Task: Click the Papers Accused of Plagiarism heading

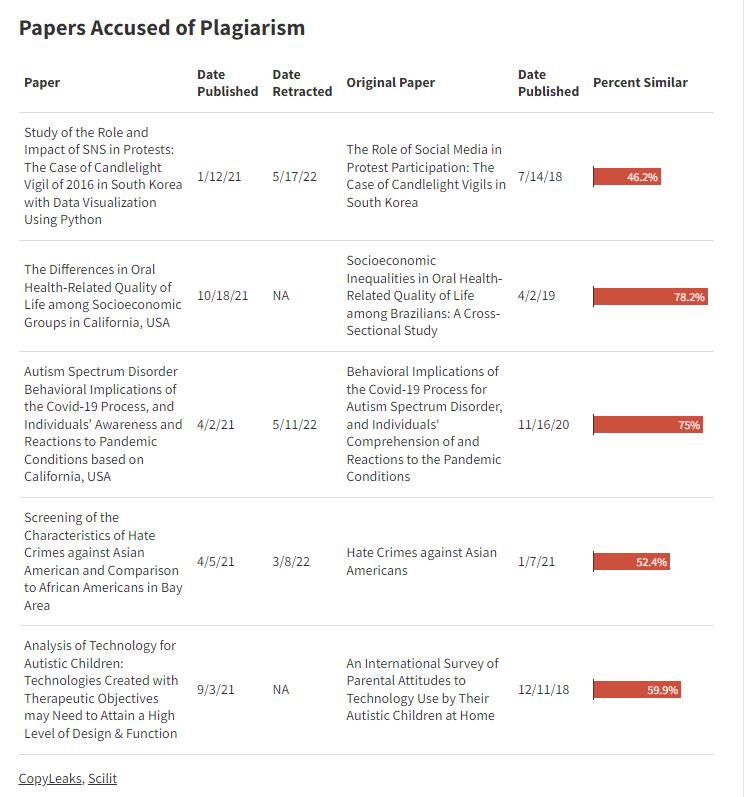Action: click(162, 28)
